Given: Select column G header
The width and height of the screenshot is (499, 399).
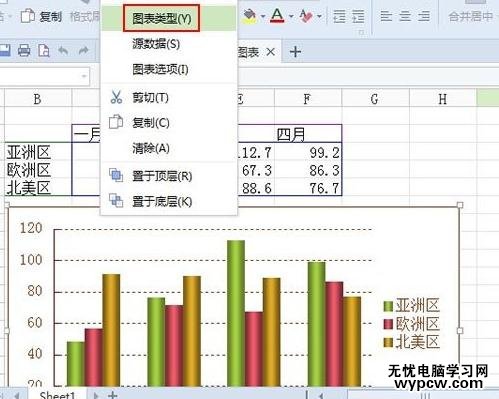Looking at the screenshot, I should (375, 99).
